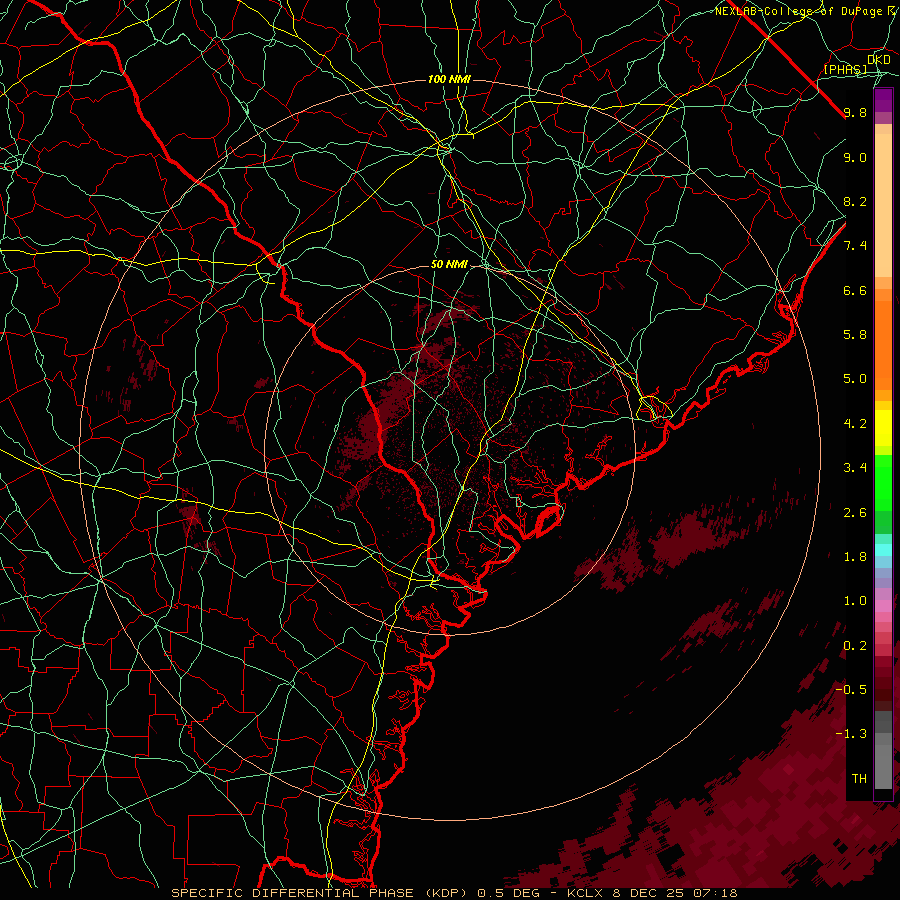The width and height of the screenshot is (900, 900).
Task: Click the 2.6 value on the color scale
Action: (855, 513)
